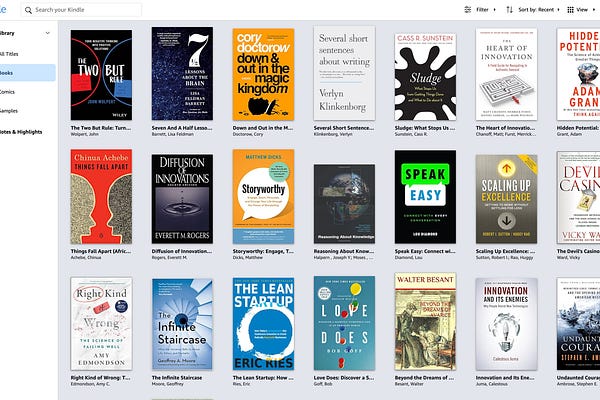Click title text 'The Lean Startup: How ...'
600x400 pixels.
pyautogui.click(x=263, y=378)
